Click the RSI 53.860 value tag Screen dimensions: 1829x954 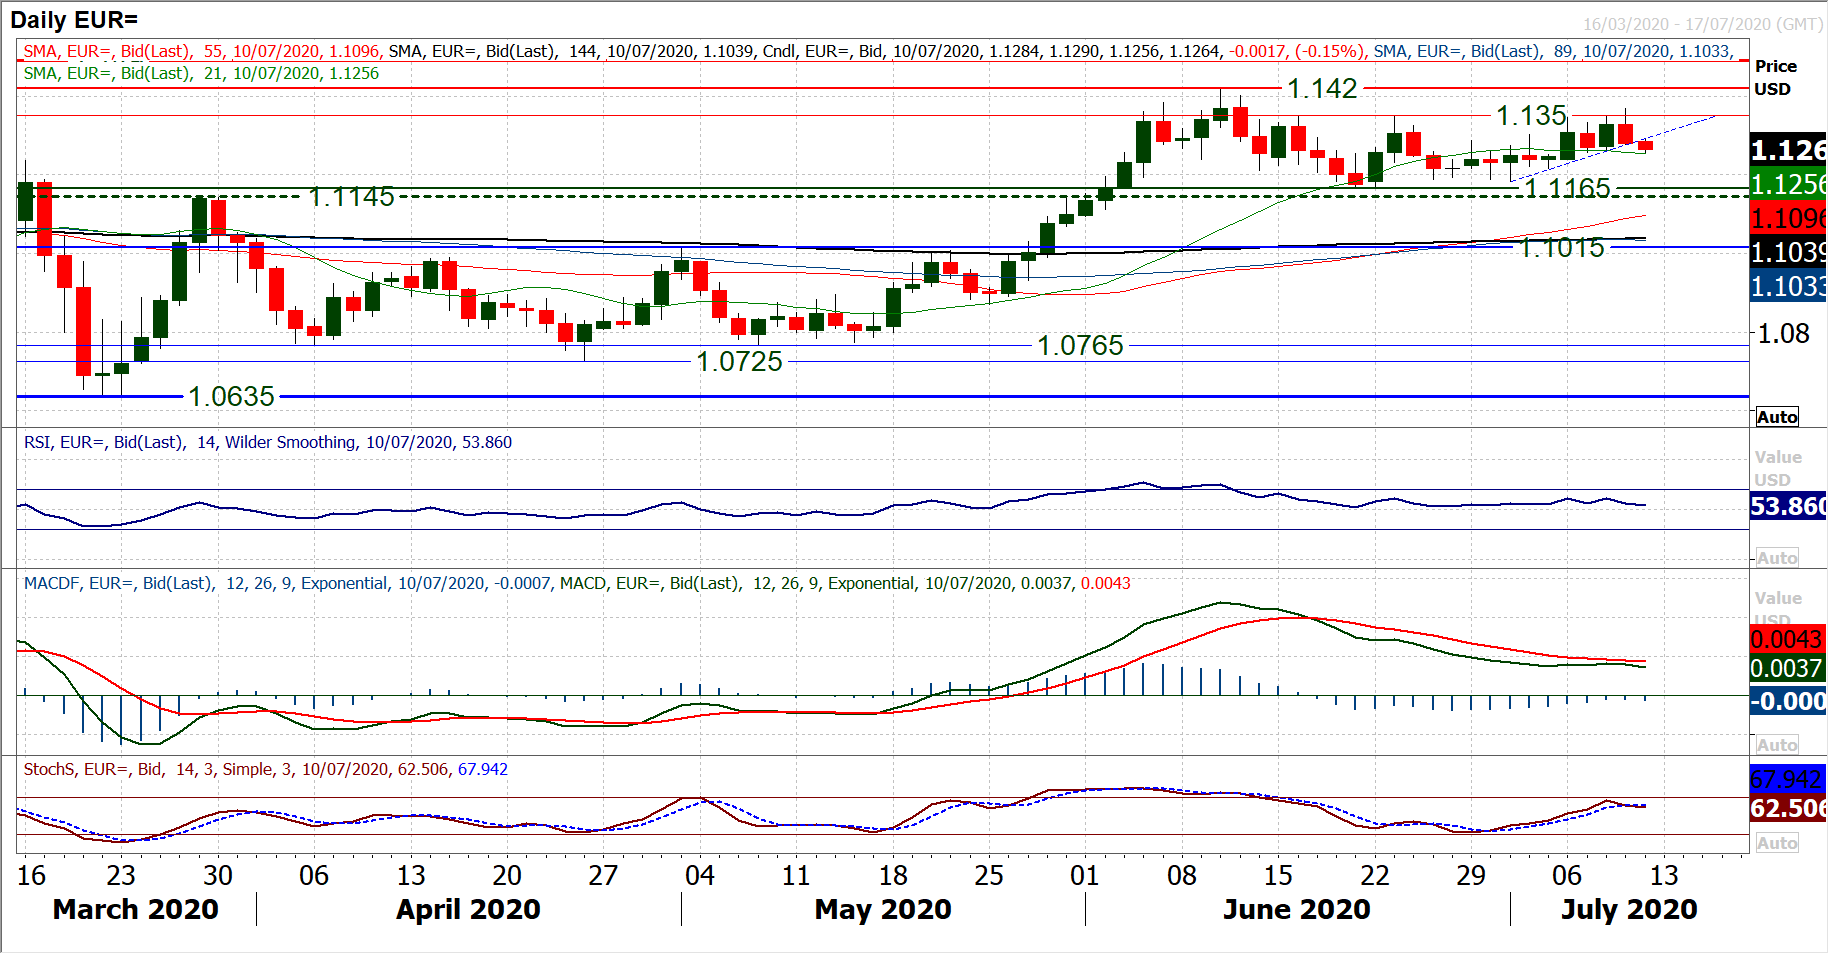click(x=1787, y=507)
